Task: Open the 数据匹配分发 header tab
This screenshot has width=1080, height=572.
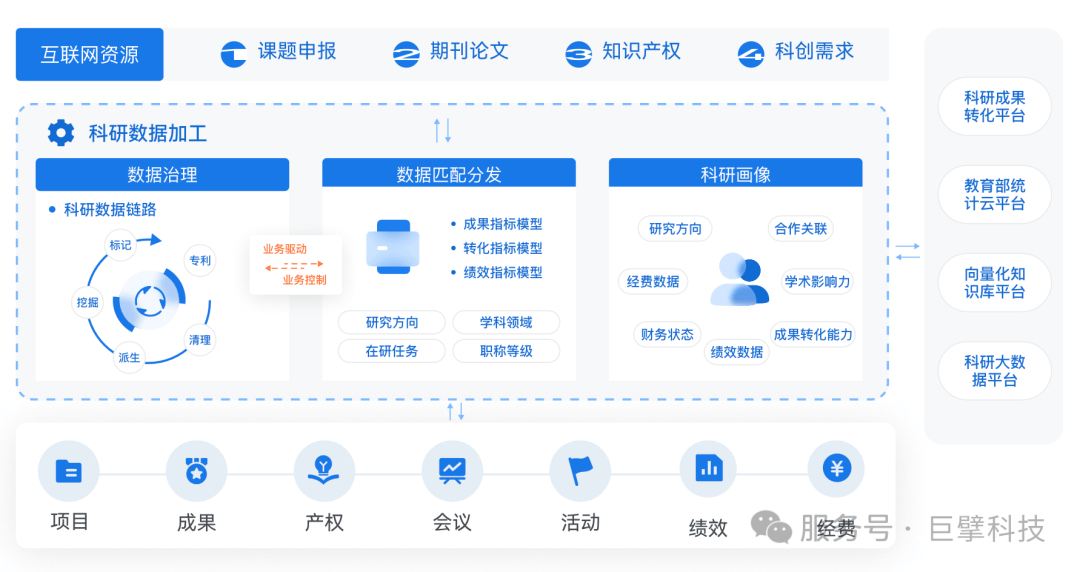Action: click(449, 174)
